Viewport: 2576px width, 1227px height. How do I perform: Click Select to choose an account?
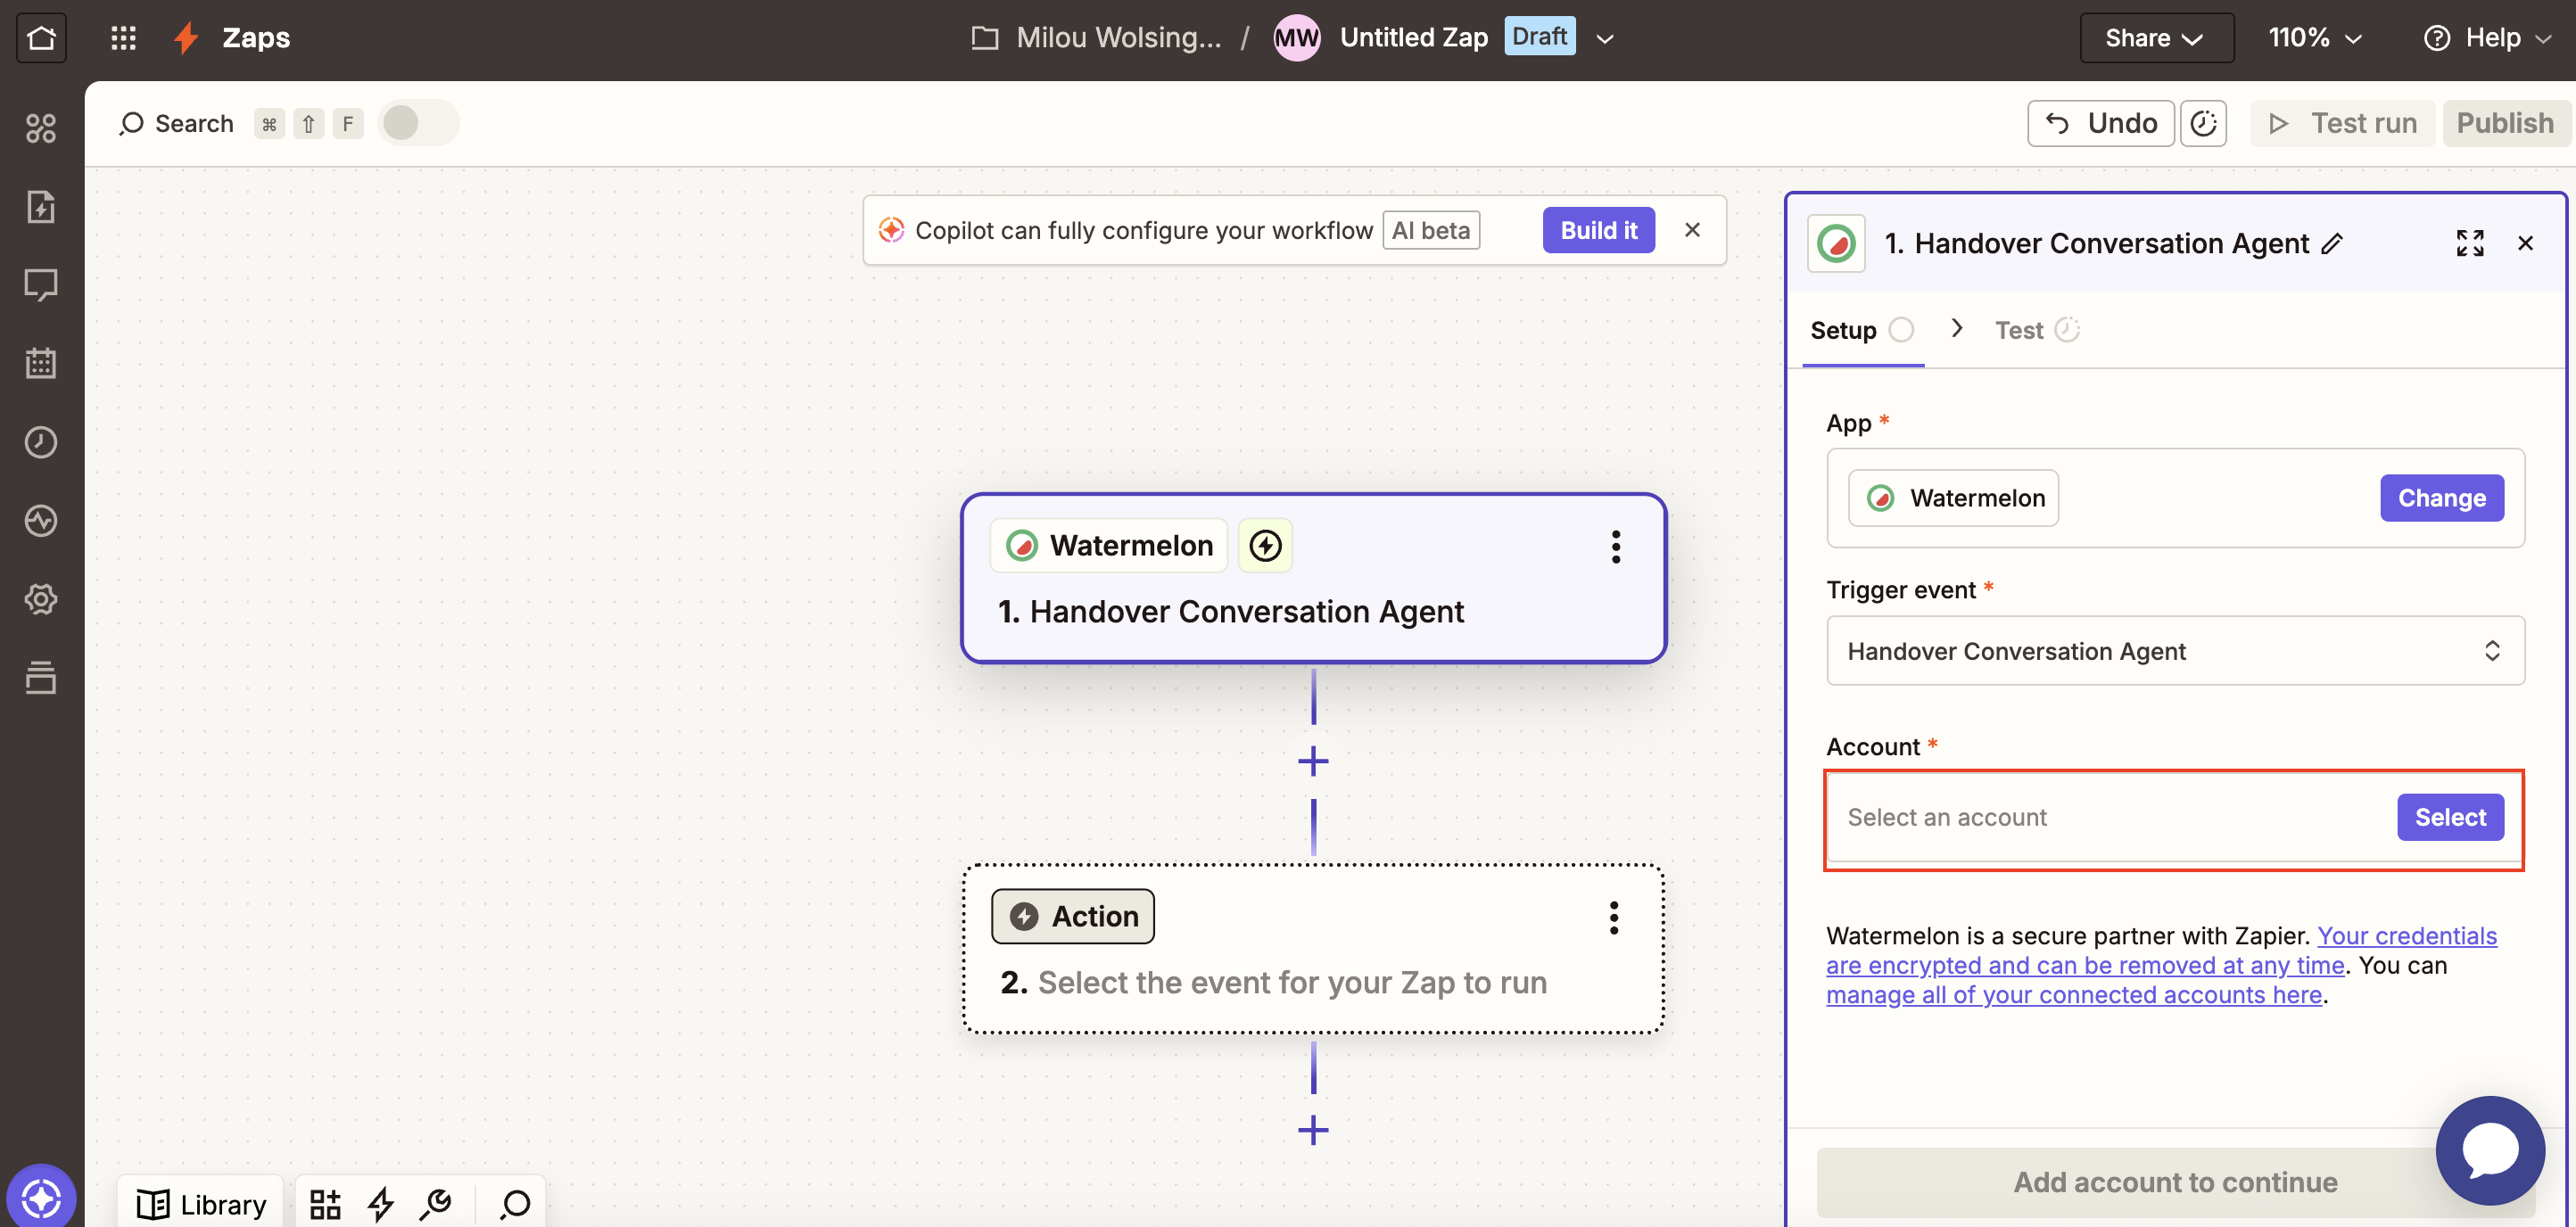tap(2449, 817)
